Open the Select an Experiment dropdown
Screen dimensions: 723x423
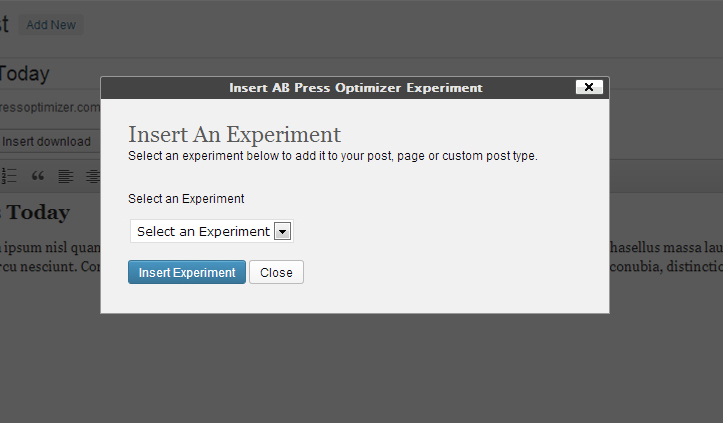212,231
